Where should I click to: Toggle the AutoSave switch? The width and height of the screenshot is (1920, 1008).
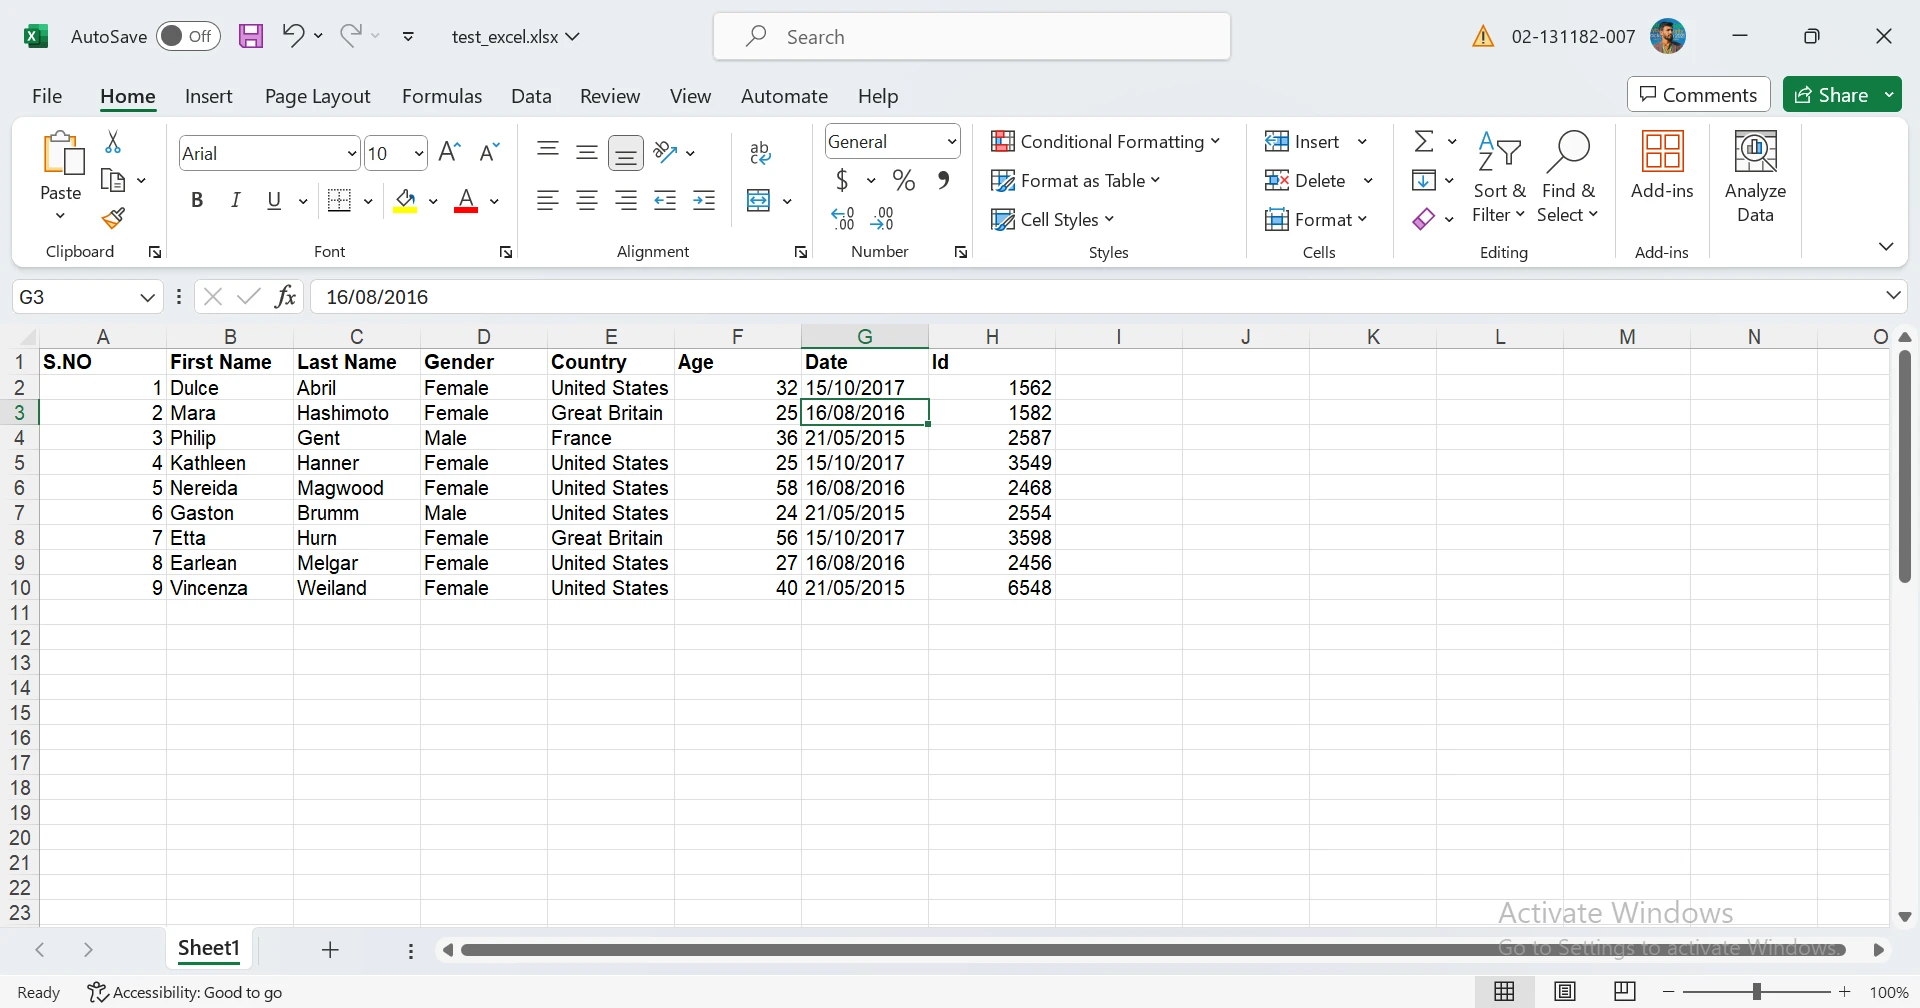pos(188,37)
